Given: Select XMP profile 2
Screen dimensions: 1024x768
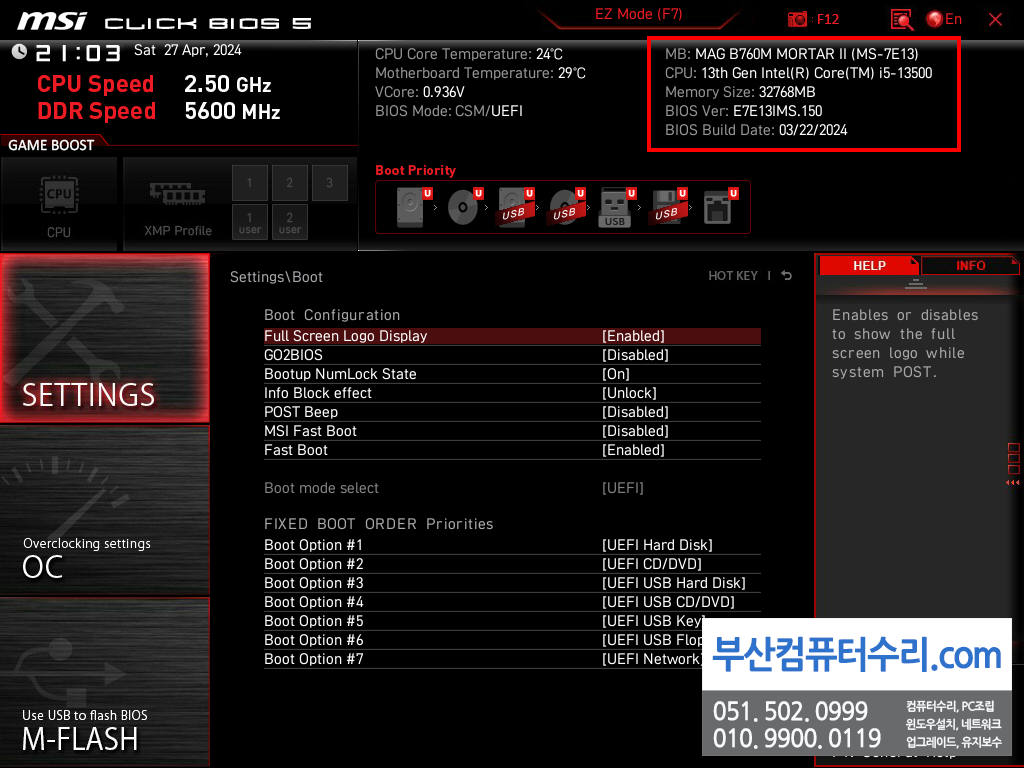Looking at the screenshot, I should pos(289,183).
